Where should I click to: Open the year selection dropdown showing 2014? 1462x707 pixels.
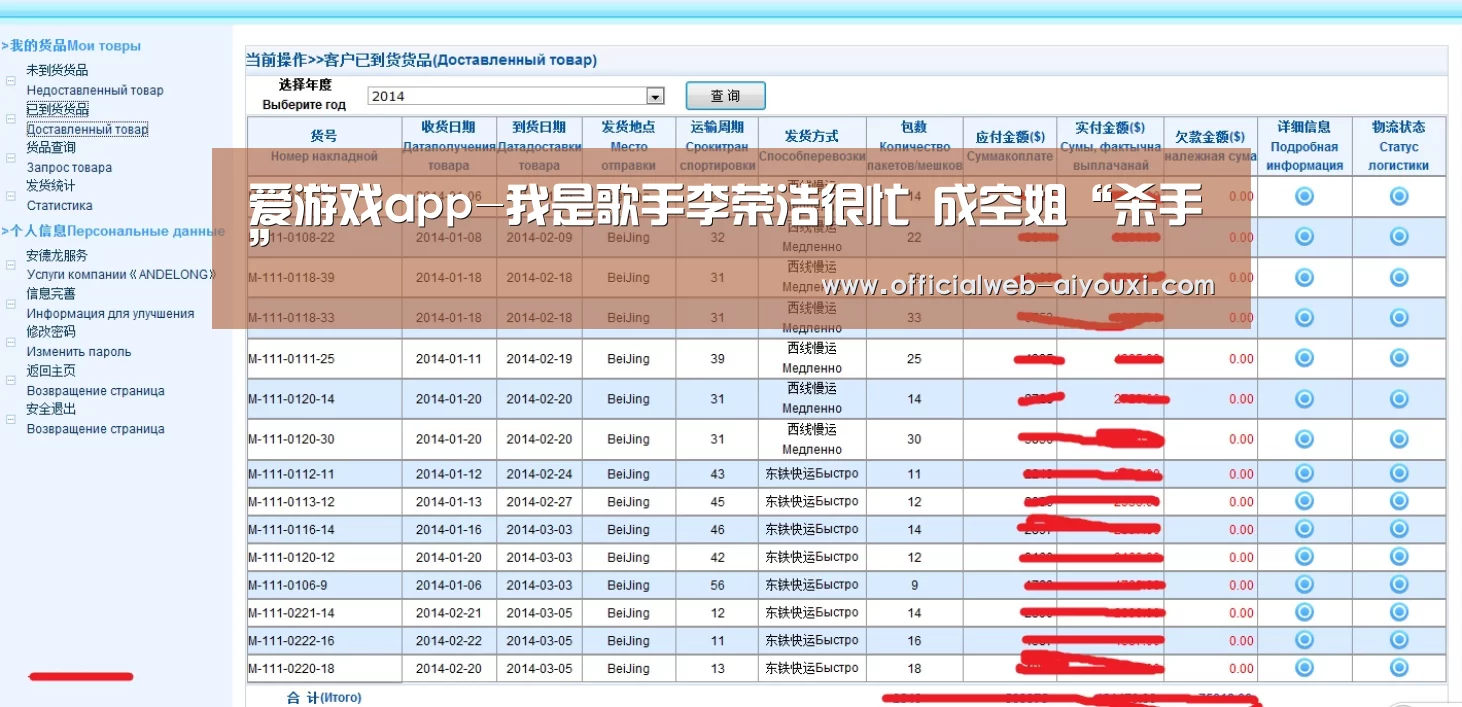516,96
